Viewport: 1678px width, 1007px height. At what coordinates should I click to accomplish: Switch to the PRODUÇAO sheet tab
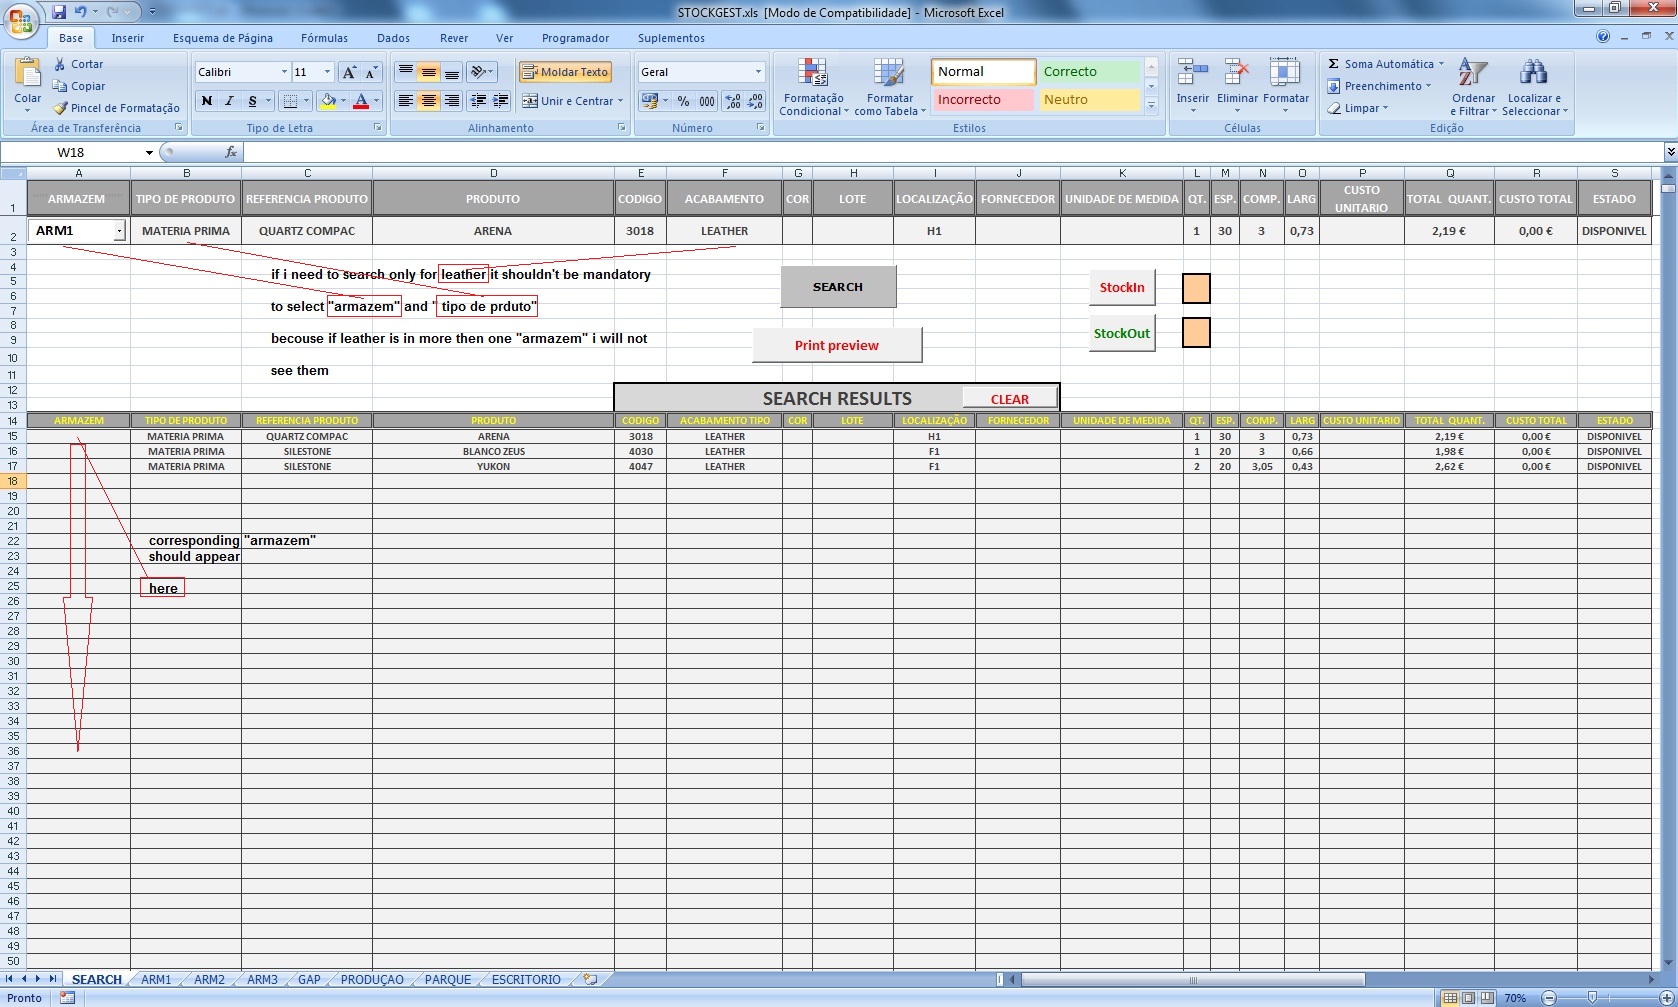[x=372, y=980]
